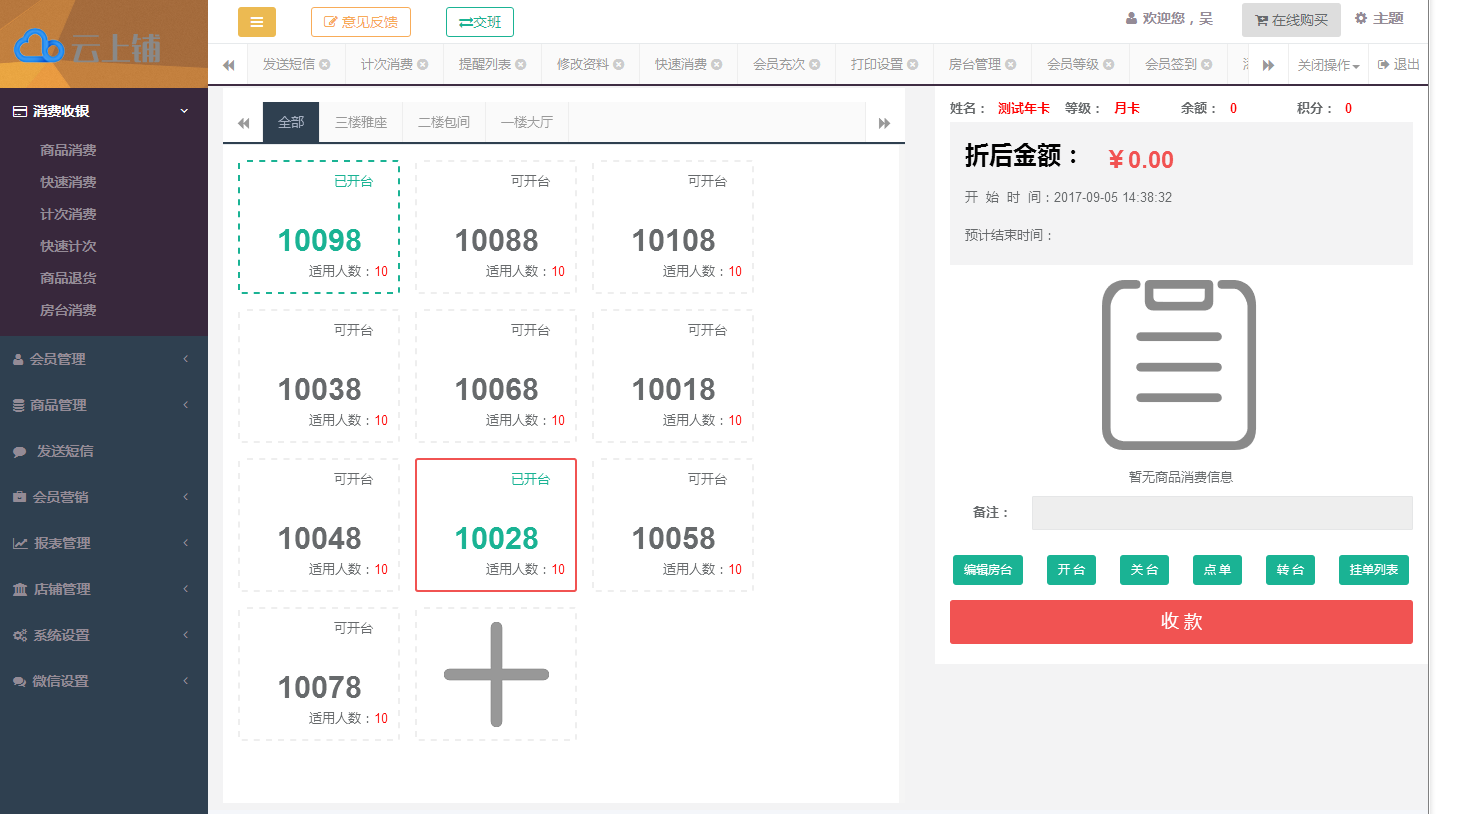Select the 一楼大厅 tab
Image resolution: width=1460 pixels, height=814 pixels.
pyautogui.click(x=527, y=122)
